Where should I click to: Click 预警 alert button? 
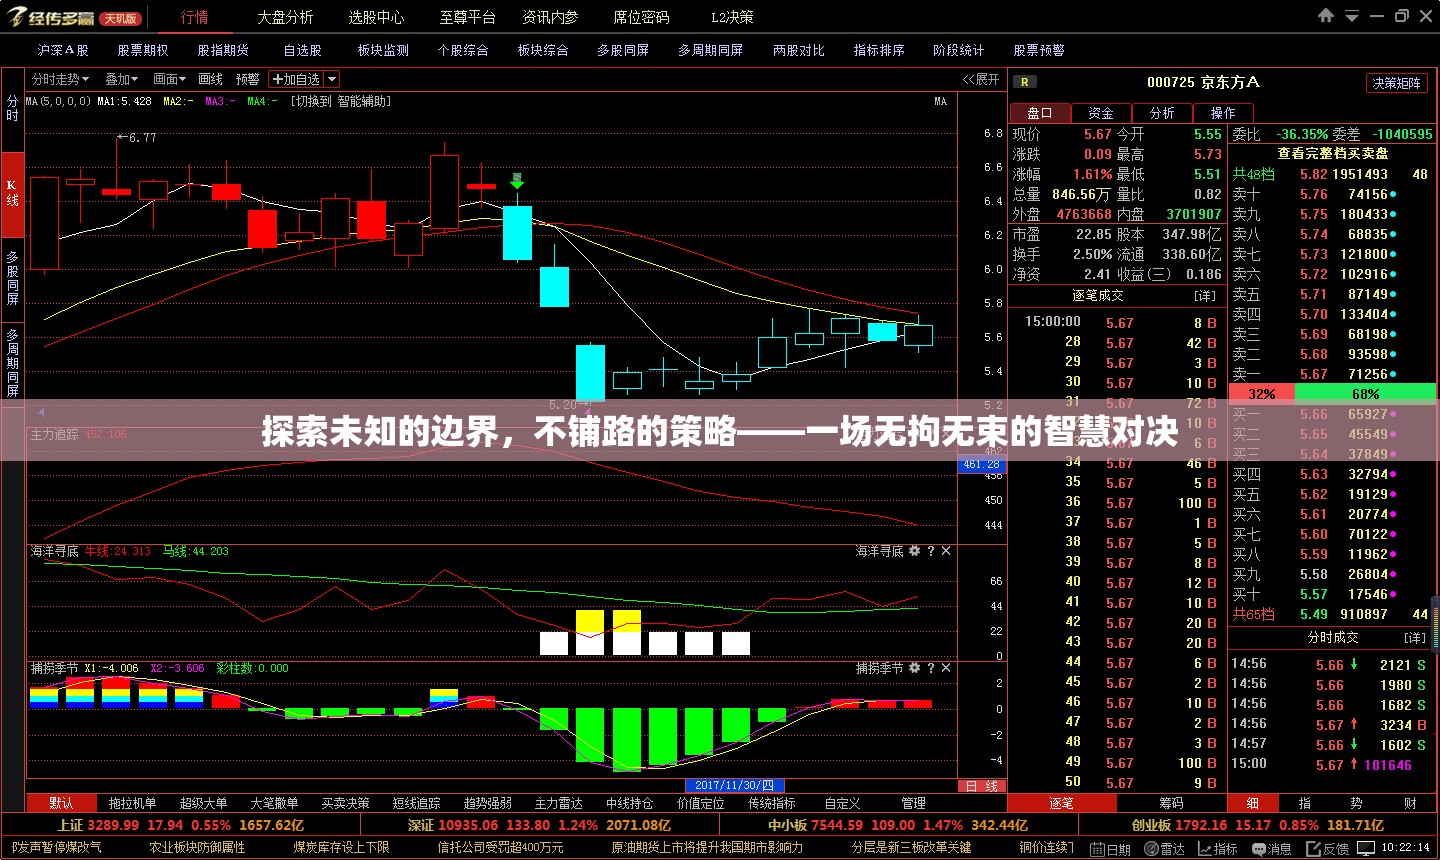248,79
